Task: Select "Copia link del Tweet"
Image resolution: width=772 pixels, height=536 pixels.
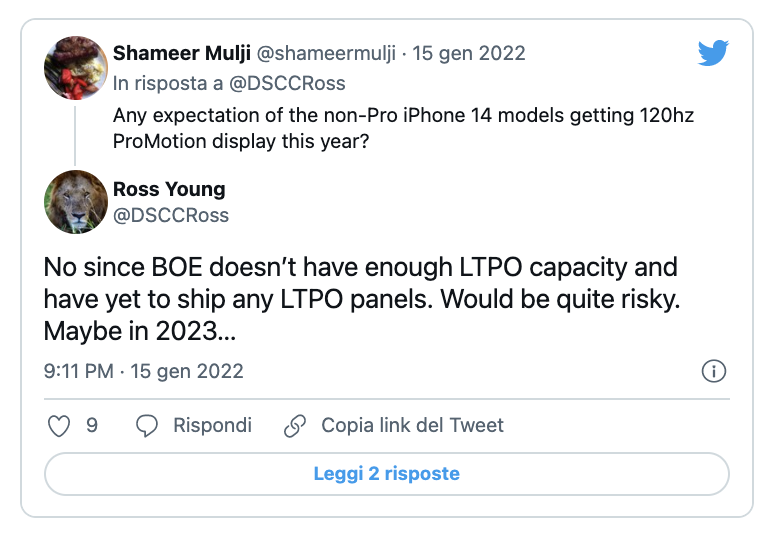Action: coord(412,426)
